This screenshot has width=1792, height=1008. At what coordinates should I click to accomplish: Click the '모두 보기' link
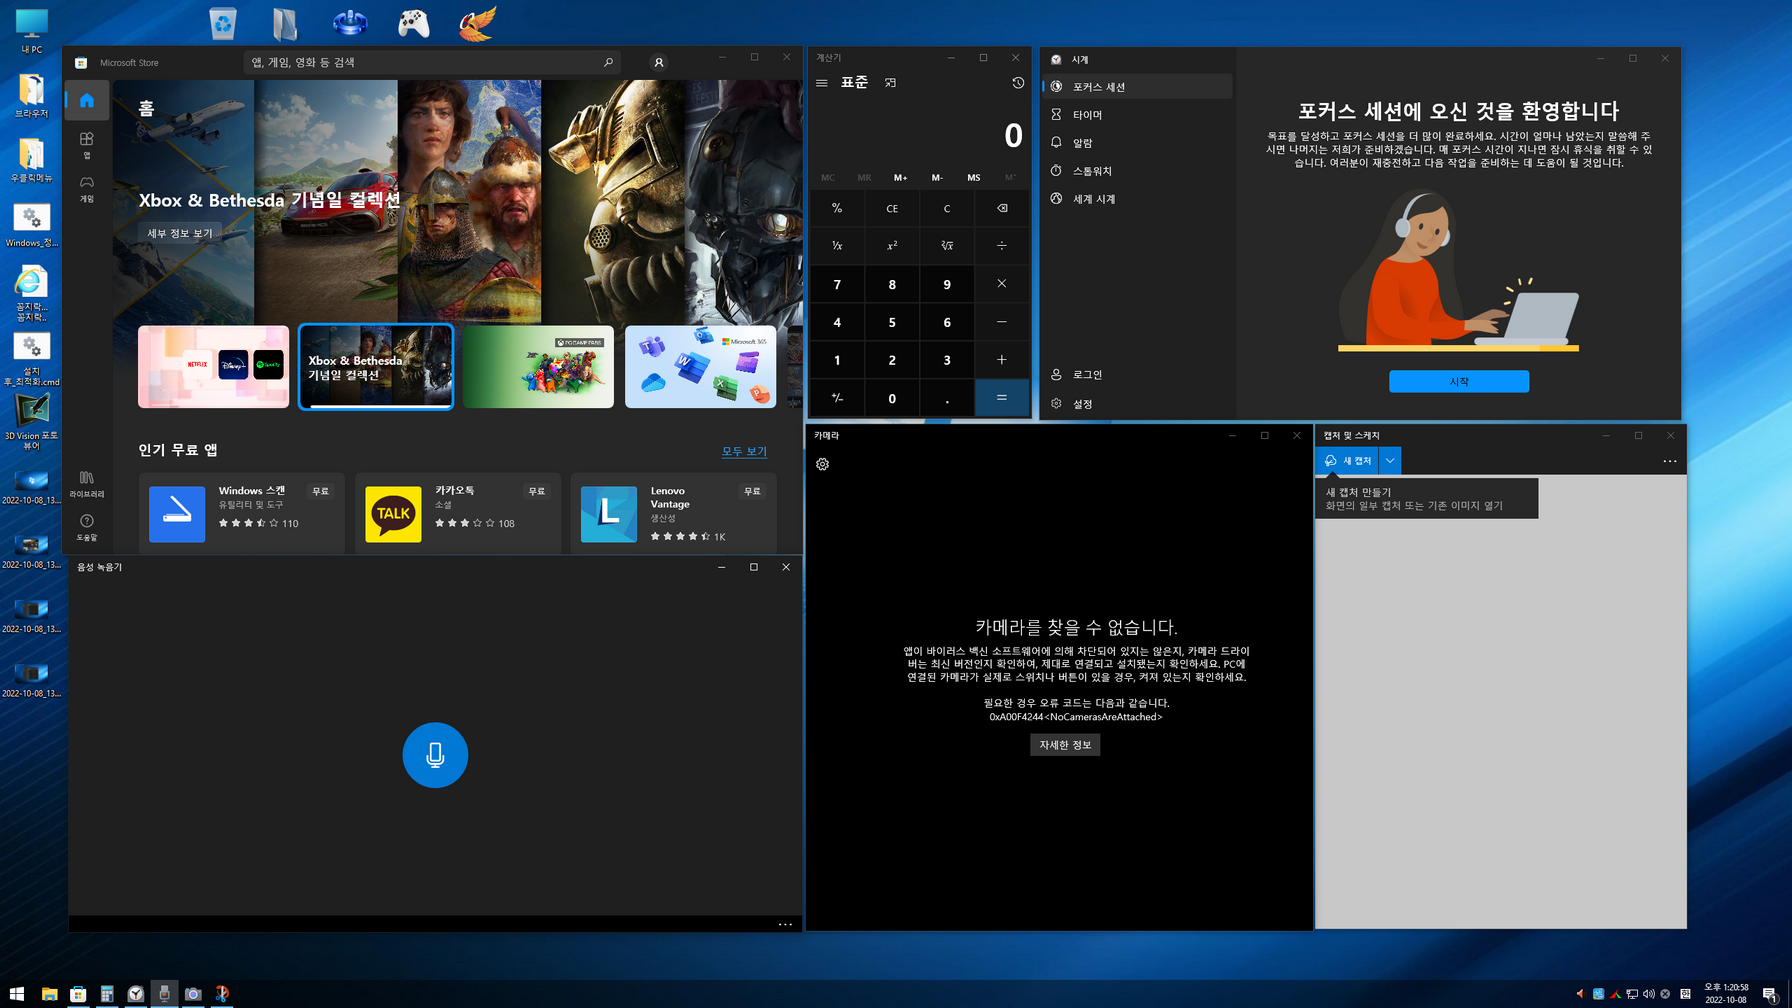744,451
